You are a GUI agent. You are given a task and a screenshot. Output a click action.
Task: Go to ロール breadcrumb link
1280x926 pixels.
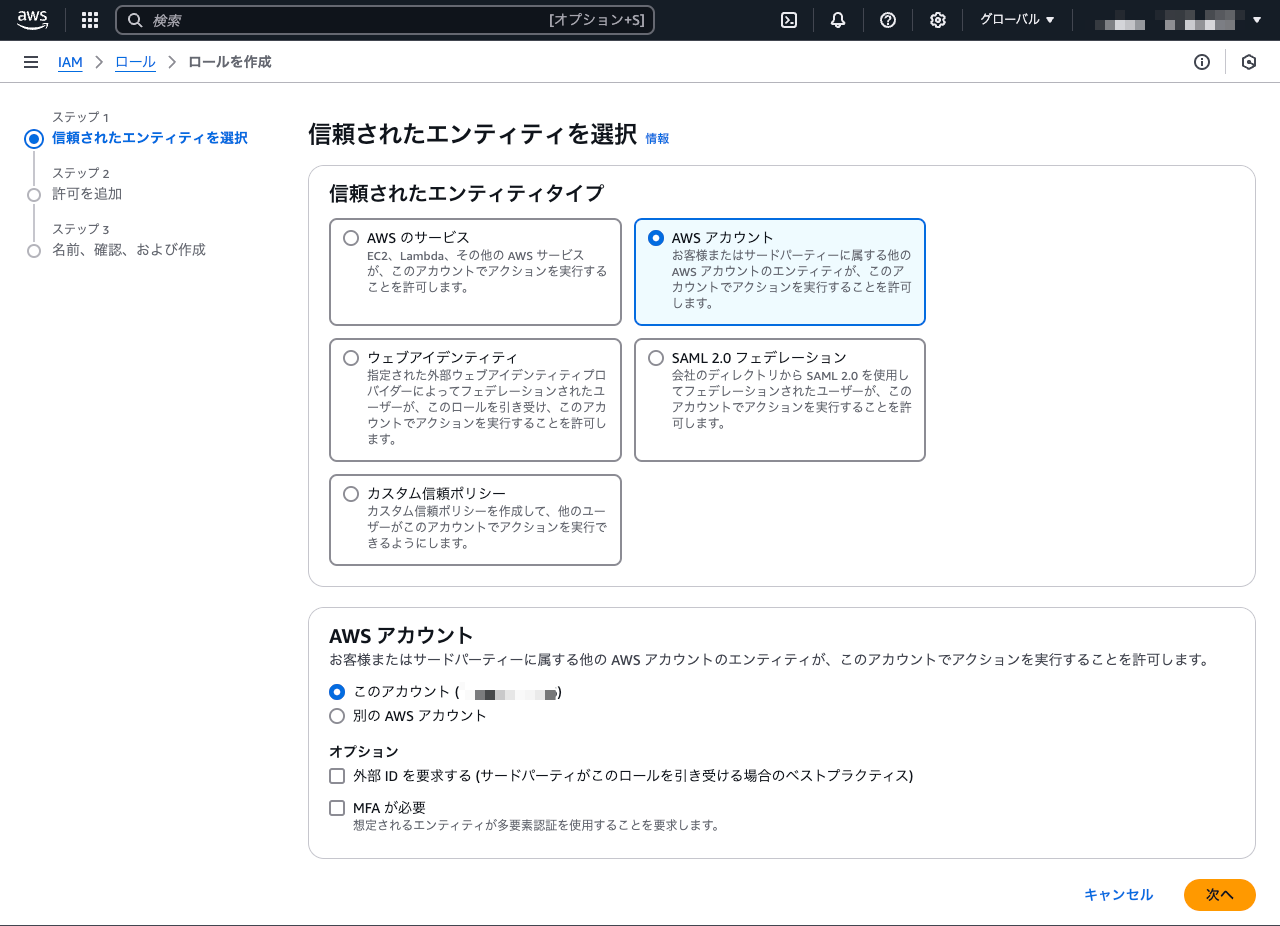point(135,62)
